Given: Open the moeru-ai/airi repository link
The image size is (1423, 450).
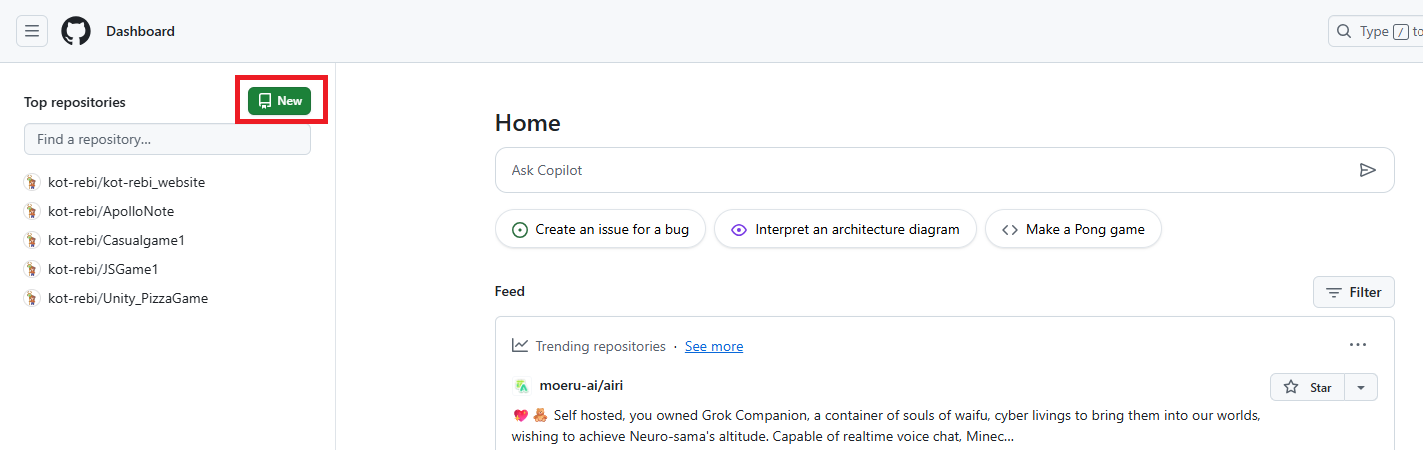Looking at the screenshot, I should (581, 385).
